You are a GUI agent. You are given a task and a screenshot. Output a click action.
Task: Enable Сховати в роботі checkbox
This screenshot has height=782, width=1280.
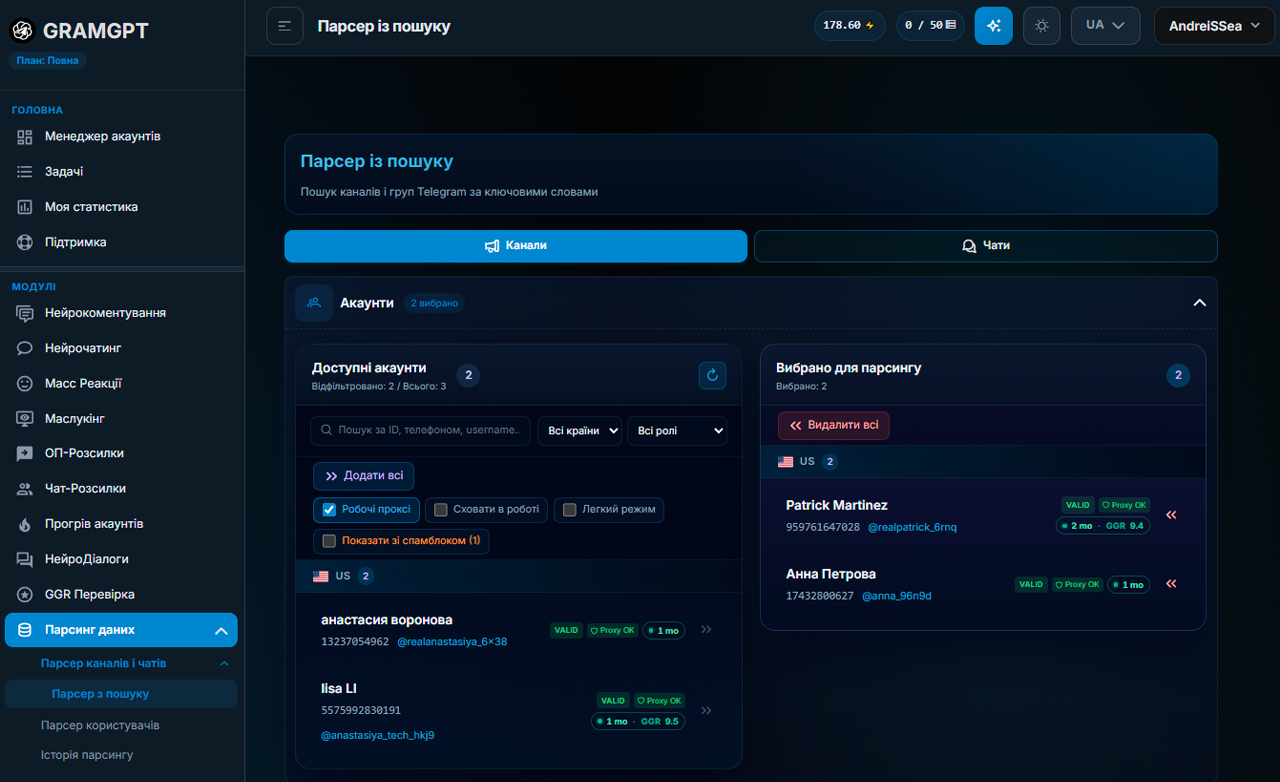(x=441, y=510)
